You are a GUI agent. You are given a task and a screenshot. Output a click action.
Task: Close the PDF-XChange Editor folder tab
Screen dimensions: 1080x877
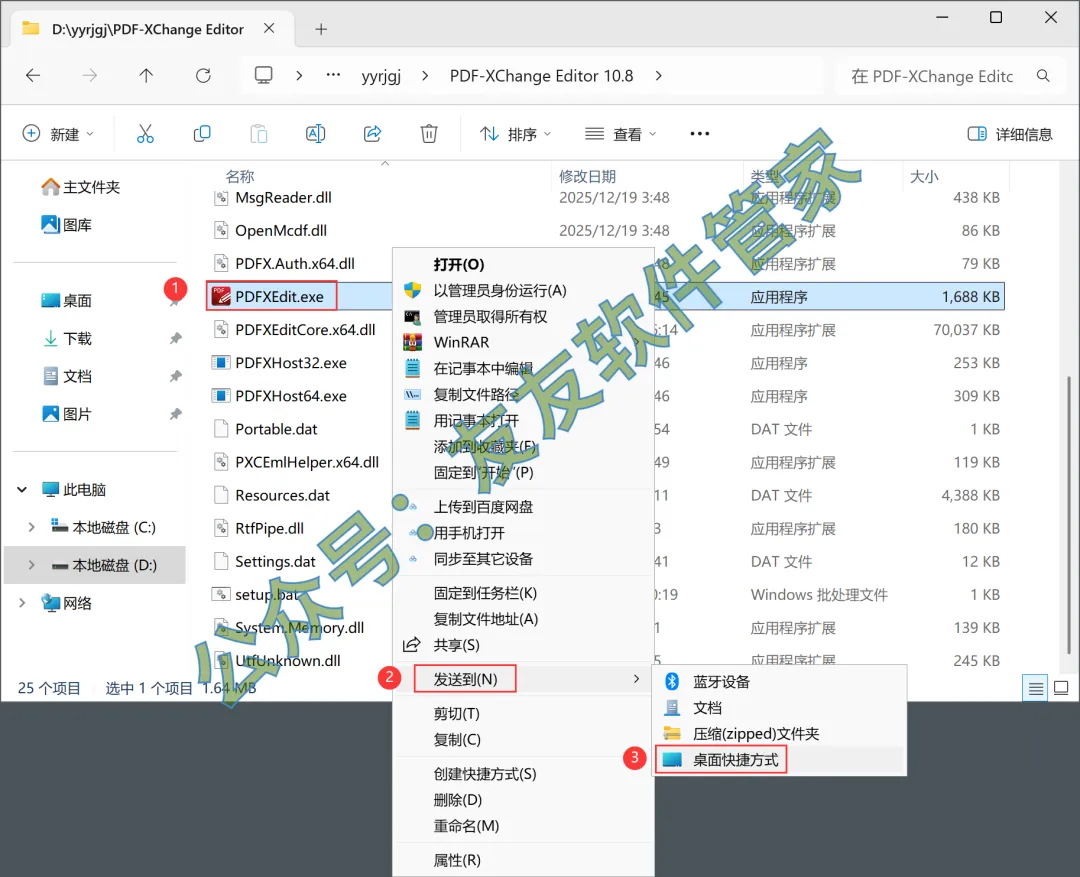point(269,28)
